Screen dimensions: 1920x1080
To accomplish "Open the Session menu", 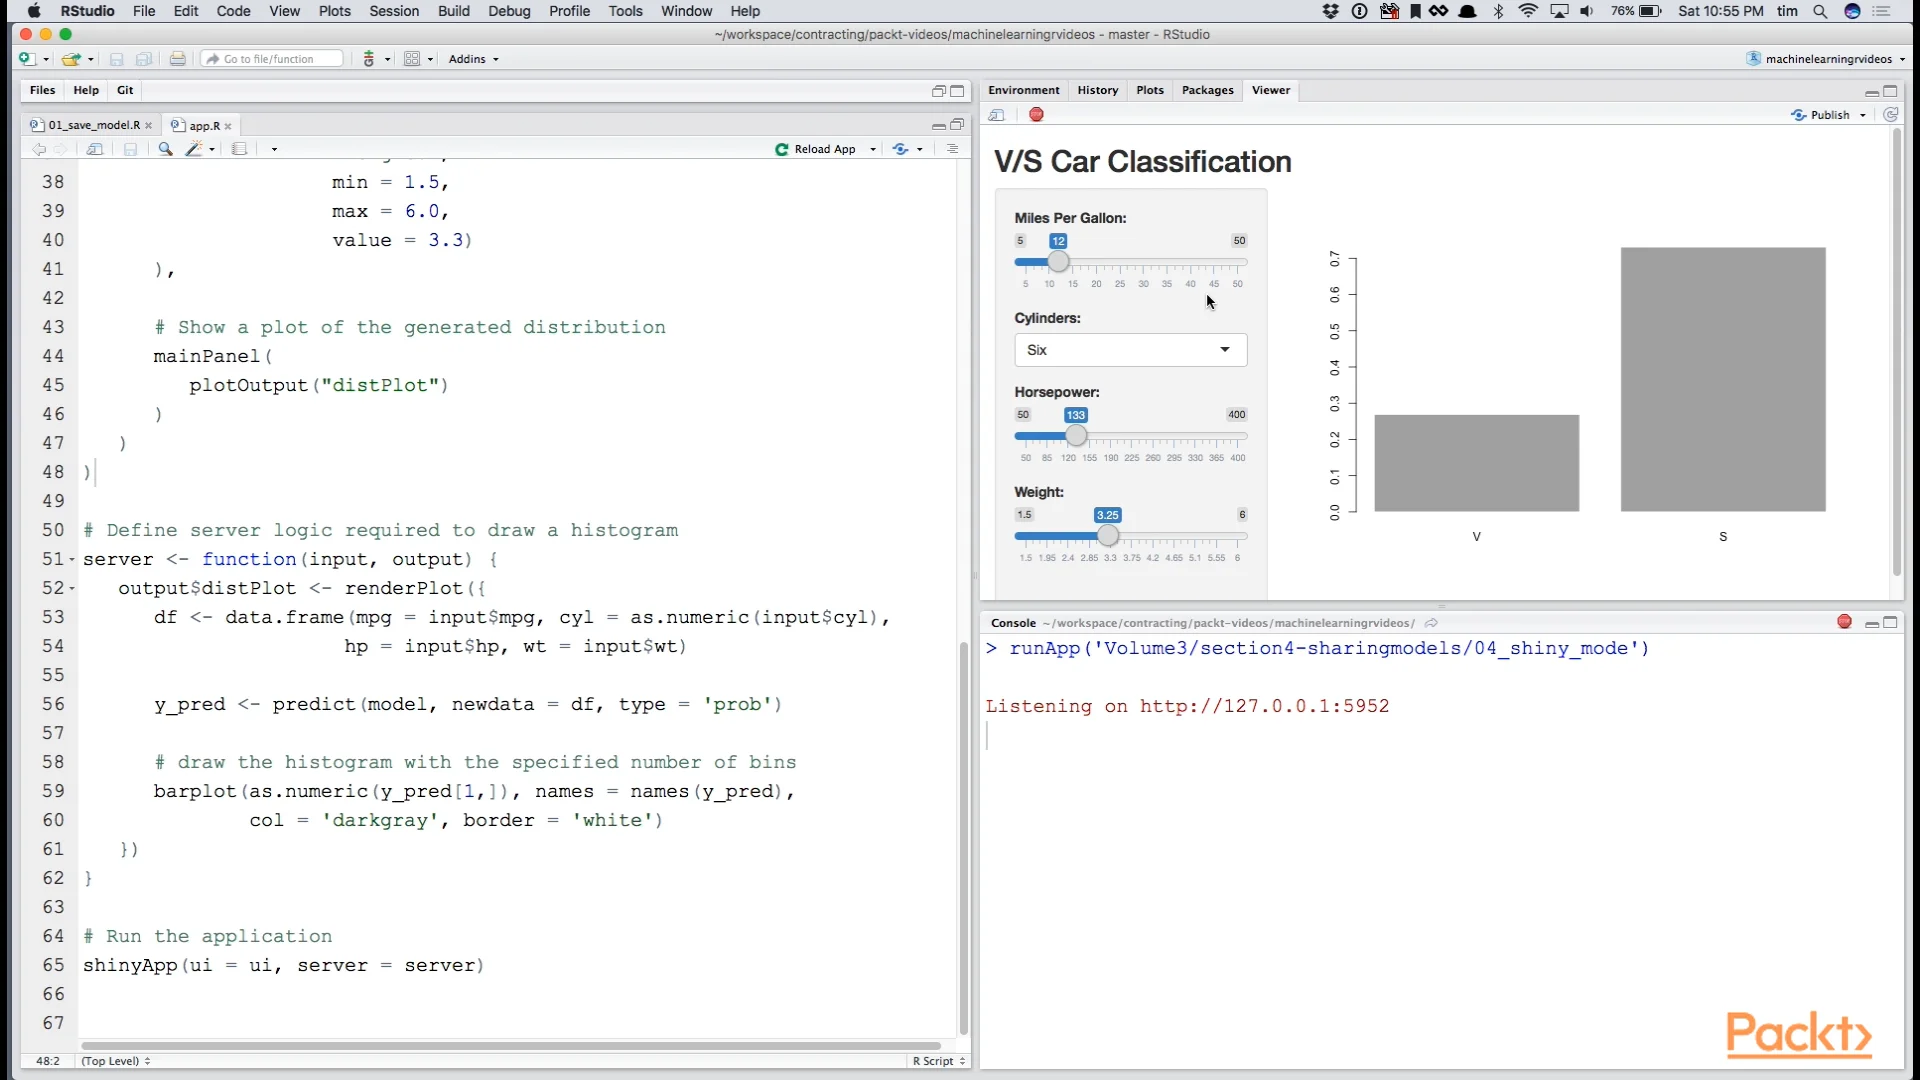I will pos(394,11).
